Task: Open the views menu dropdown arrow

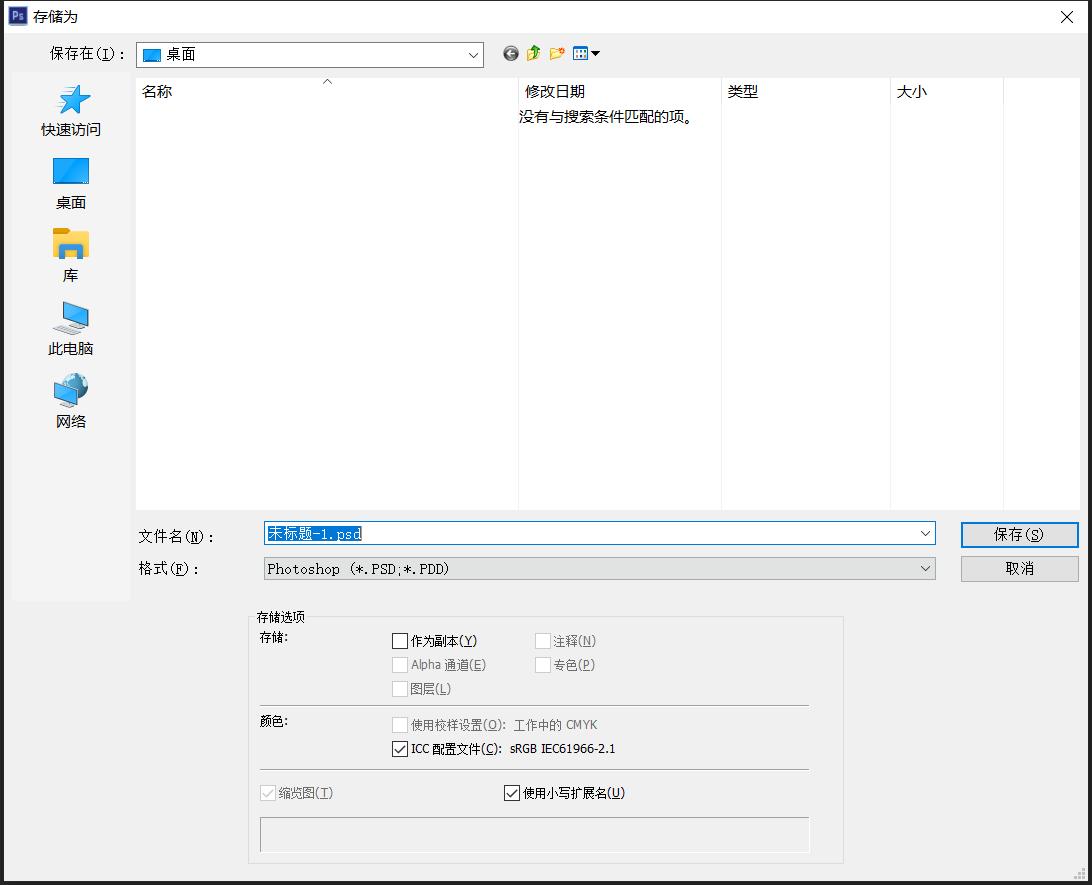Action: 594,53
